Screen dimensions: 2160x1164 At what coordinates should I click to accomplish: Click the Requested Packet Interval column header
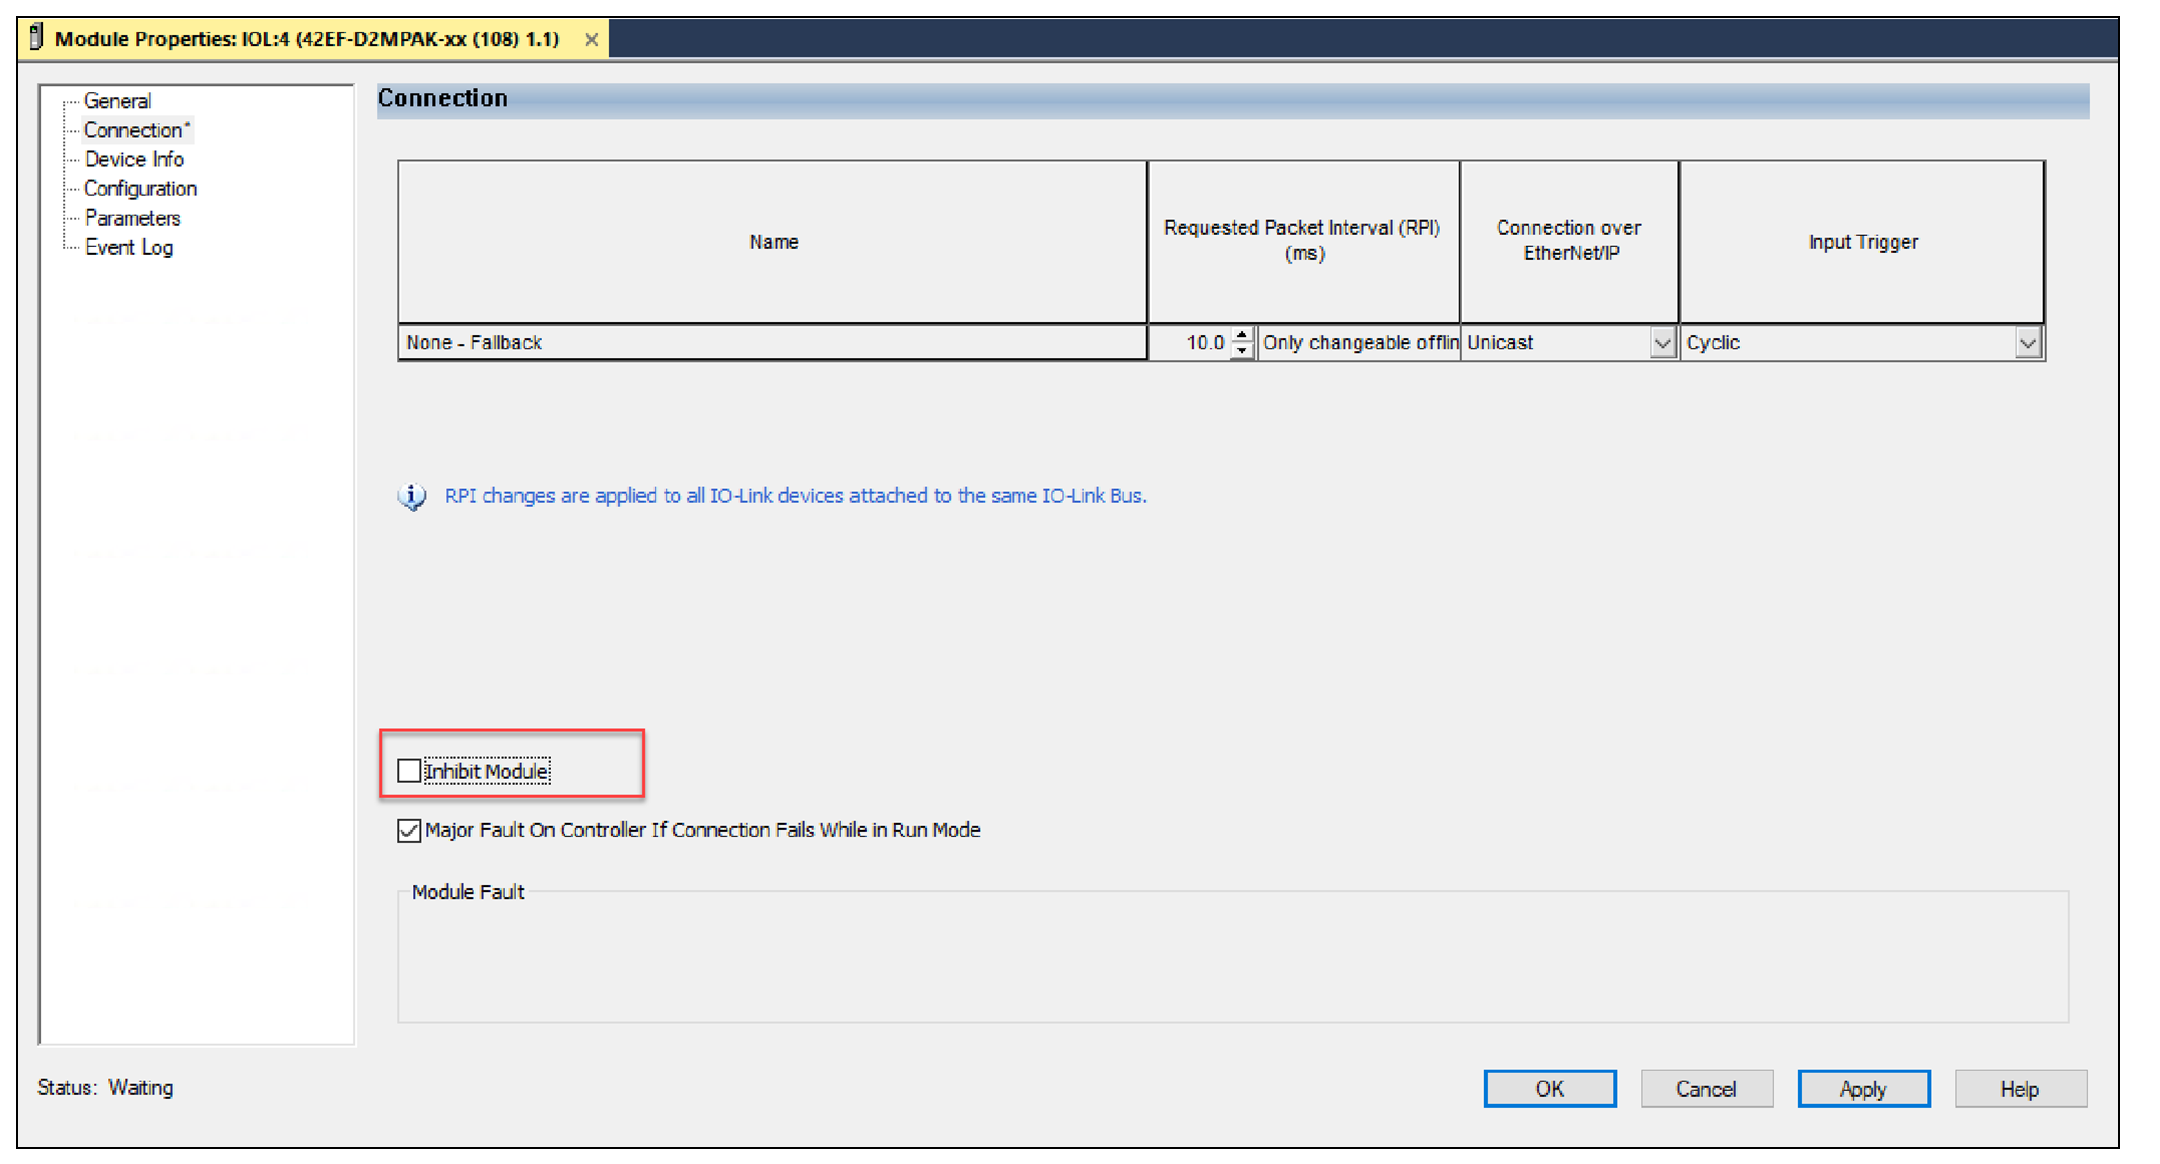coord(1303,242)
